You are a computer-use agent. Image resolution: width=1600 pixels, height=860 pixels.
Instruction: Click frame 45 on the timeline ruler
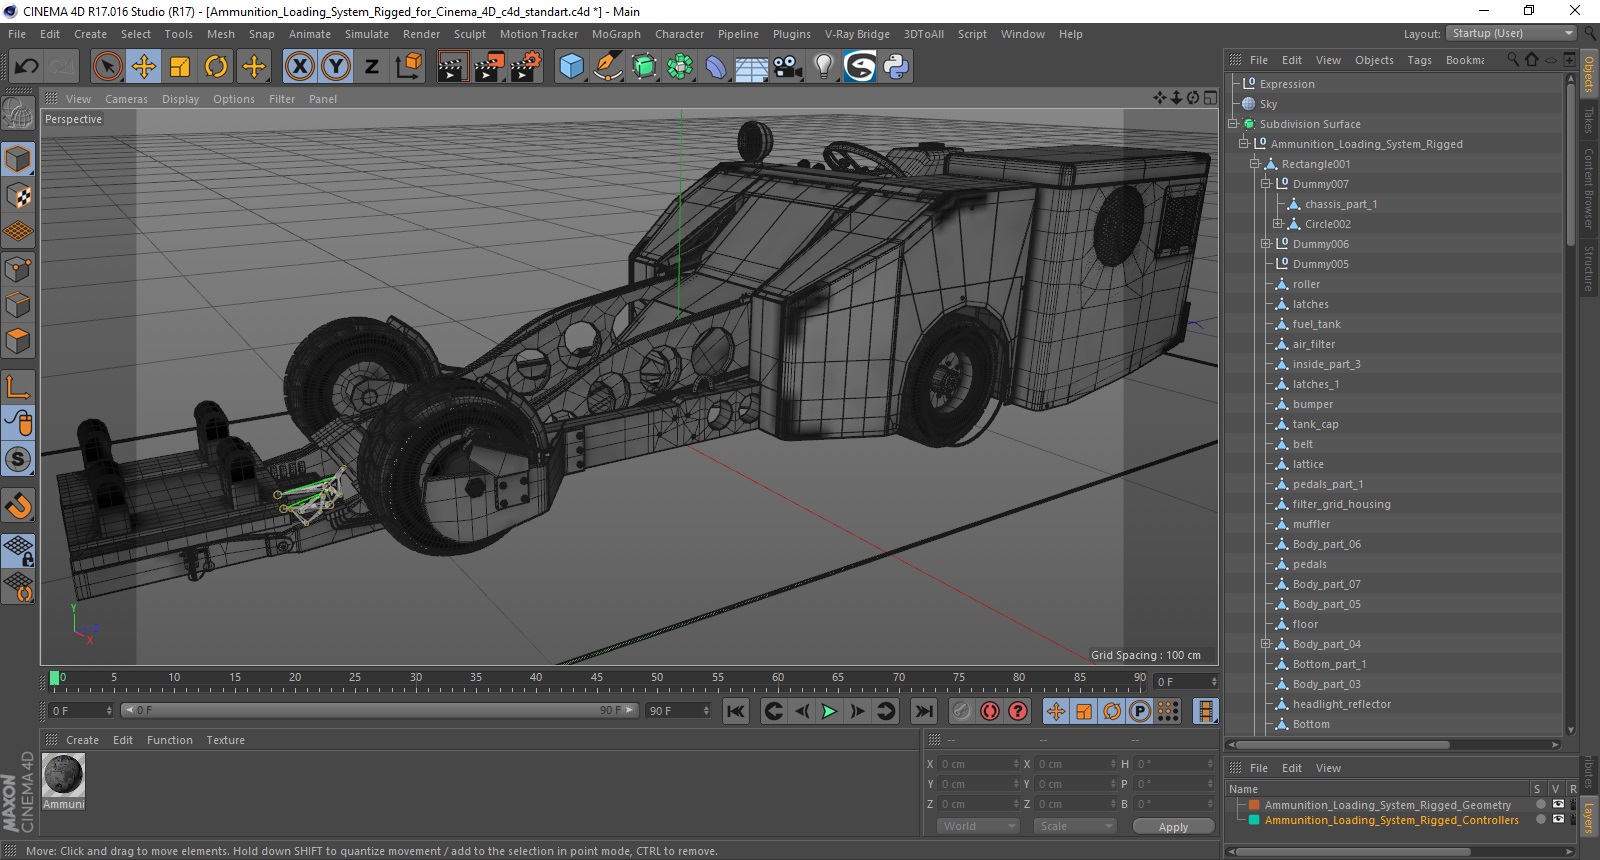tap(597, 680)
